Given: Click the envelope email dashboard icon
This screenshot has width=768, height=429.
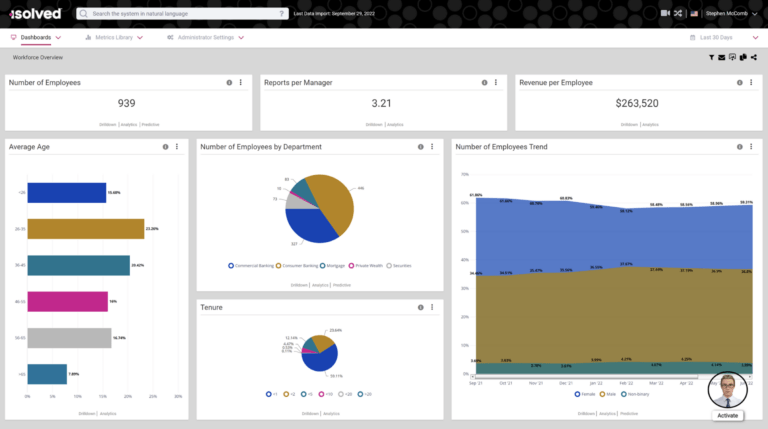Looking at the screenshot, I should pyautogui.click(x=722, y=58).
